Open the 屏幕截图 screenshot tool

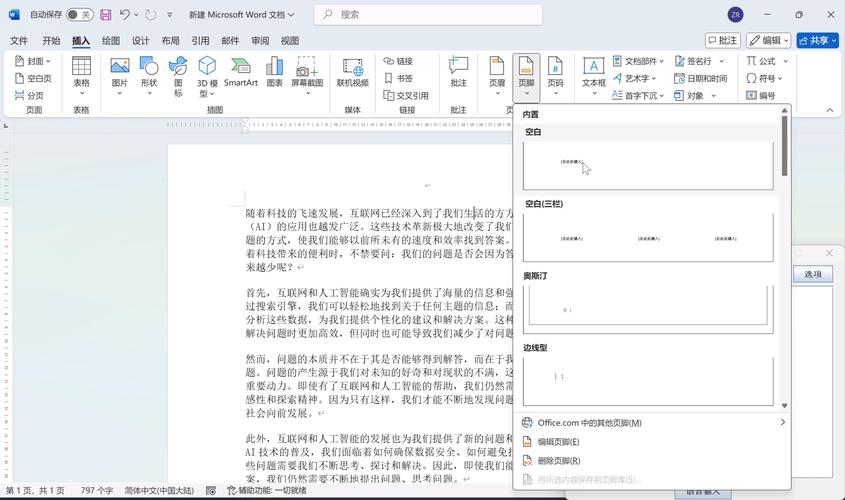coord(307,76)
